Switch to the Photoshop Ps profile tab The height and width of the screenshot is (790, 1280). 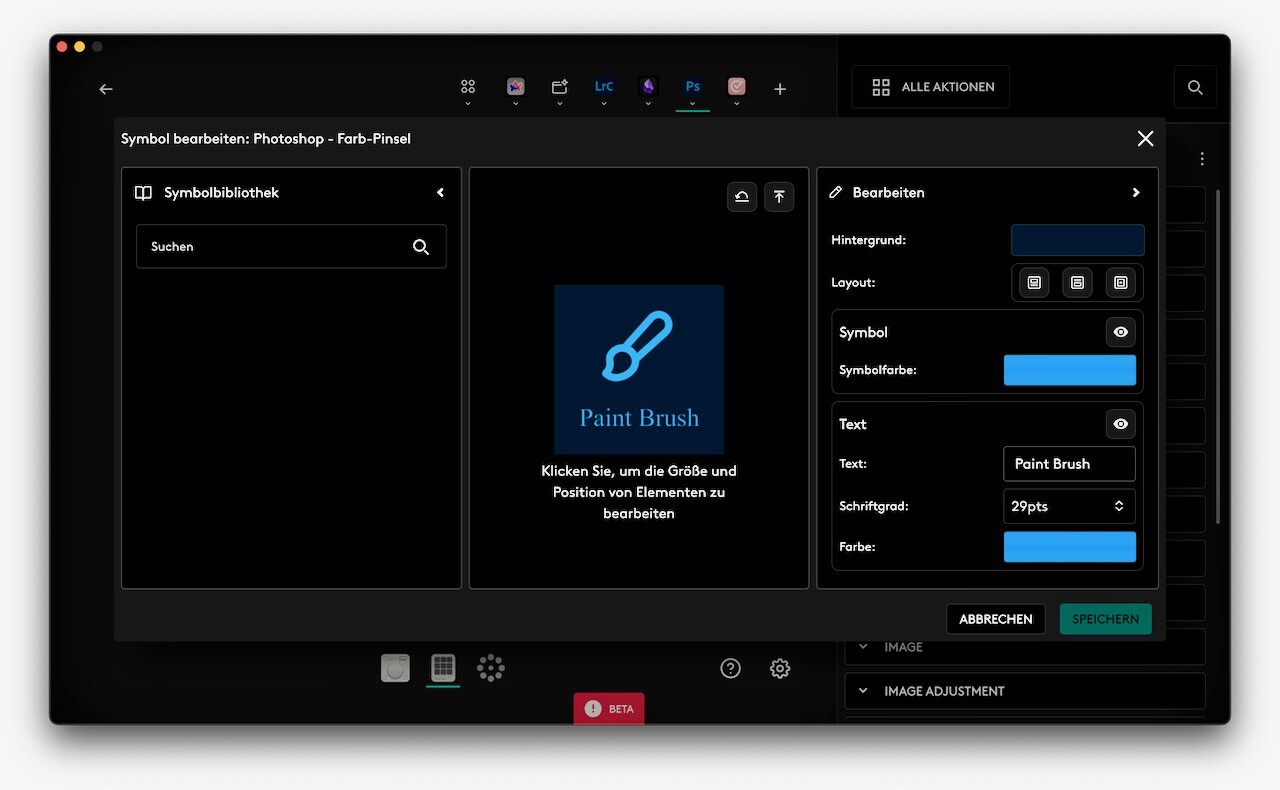(692, 87)
